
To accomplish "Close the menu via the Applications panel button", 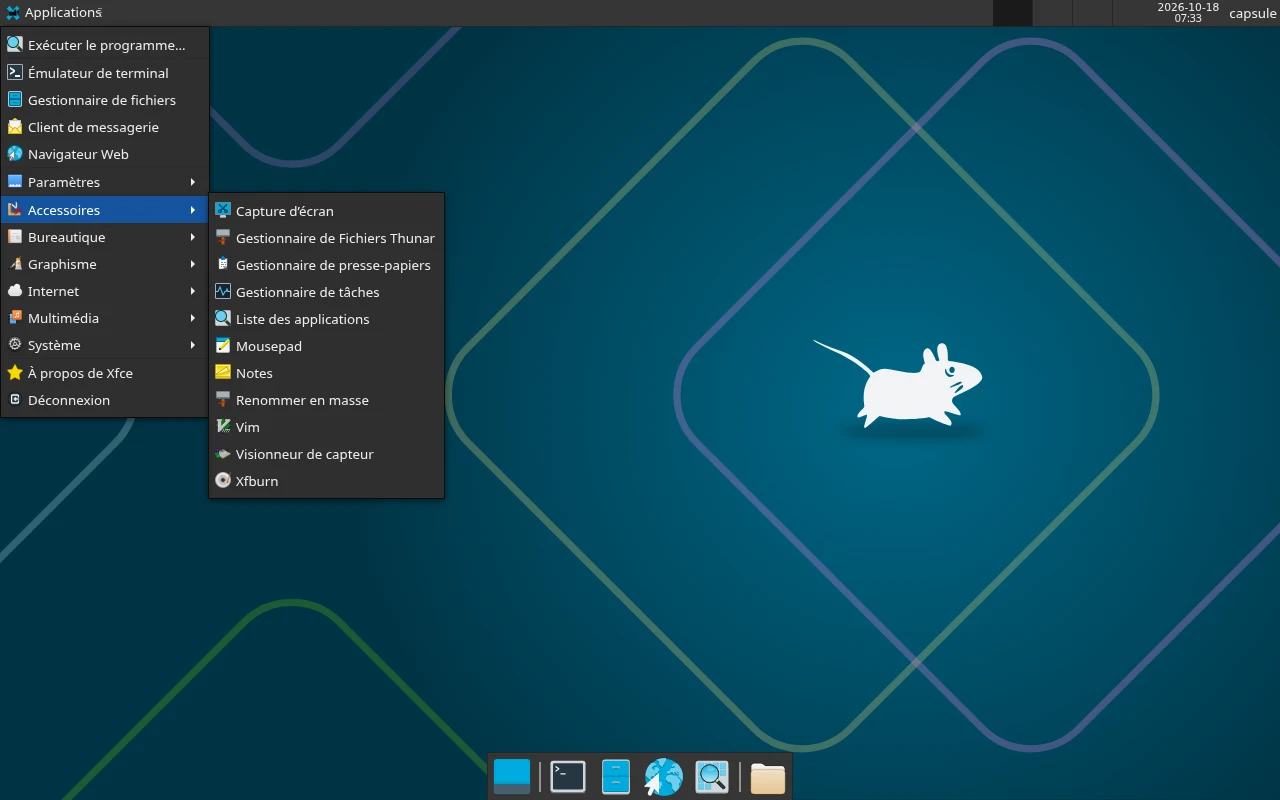I will click(53, 13).
